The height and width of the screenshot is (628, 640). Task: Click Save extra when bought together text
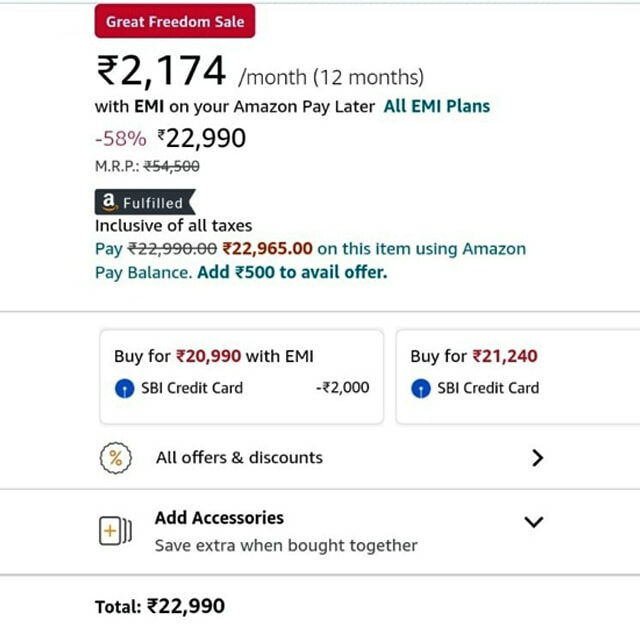pyautogui.click(x=286, y=546)
